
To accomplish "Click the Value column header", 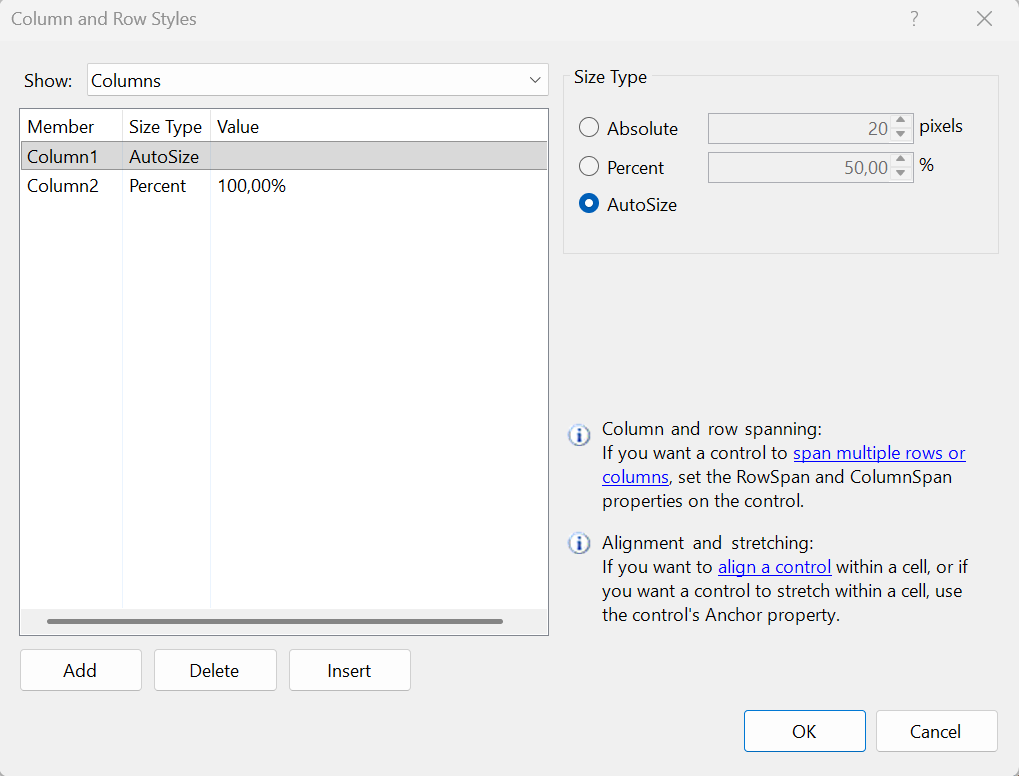I will (x=379, y=126).
